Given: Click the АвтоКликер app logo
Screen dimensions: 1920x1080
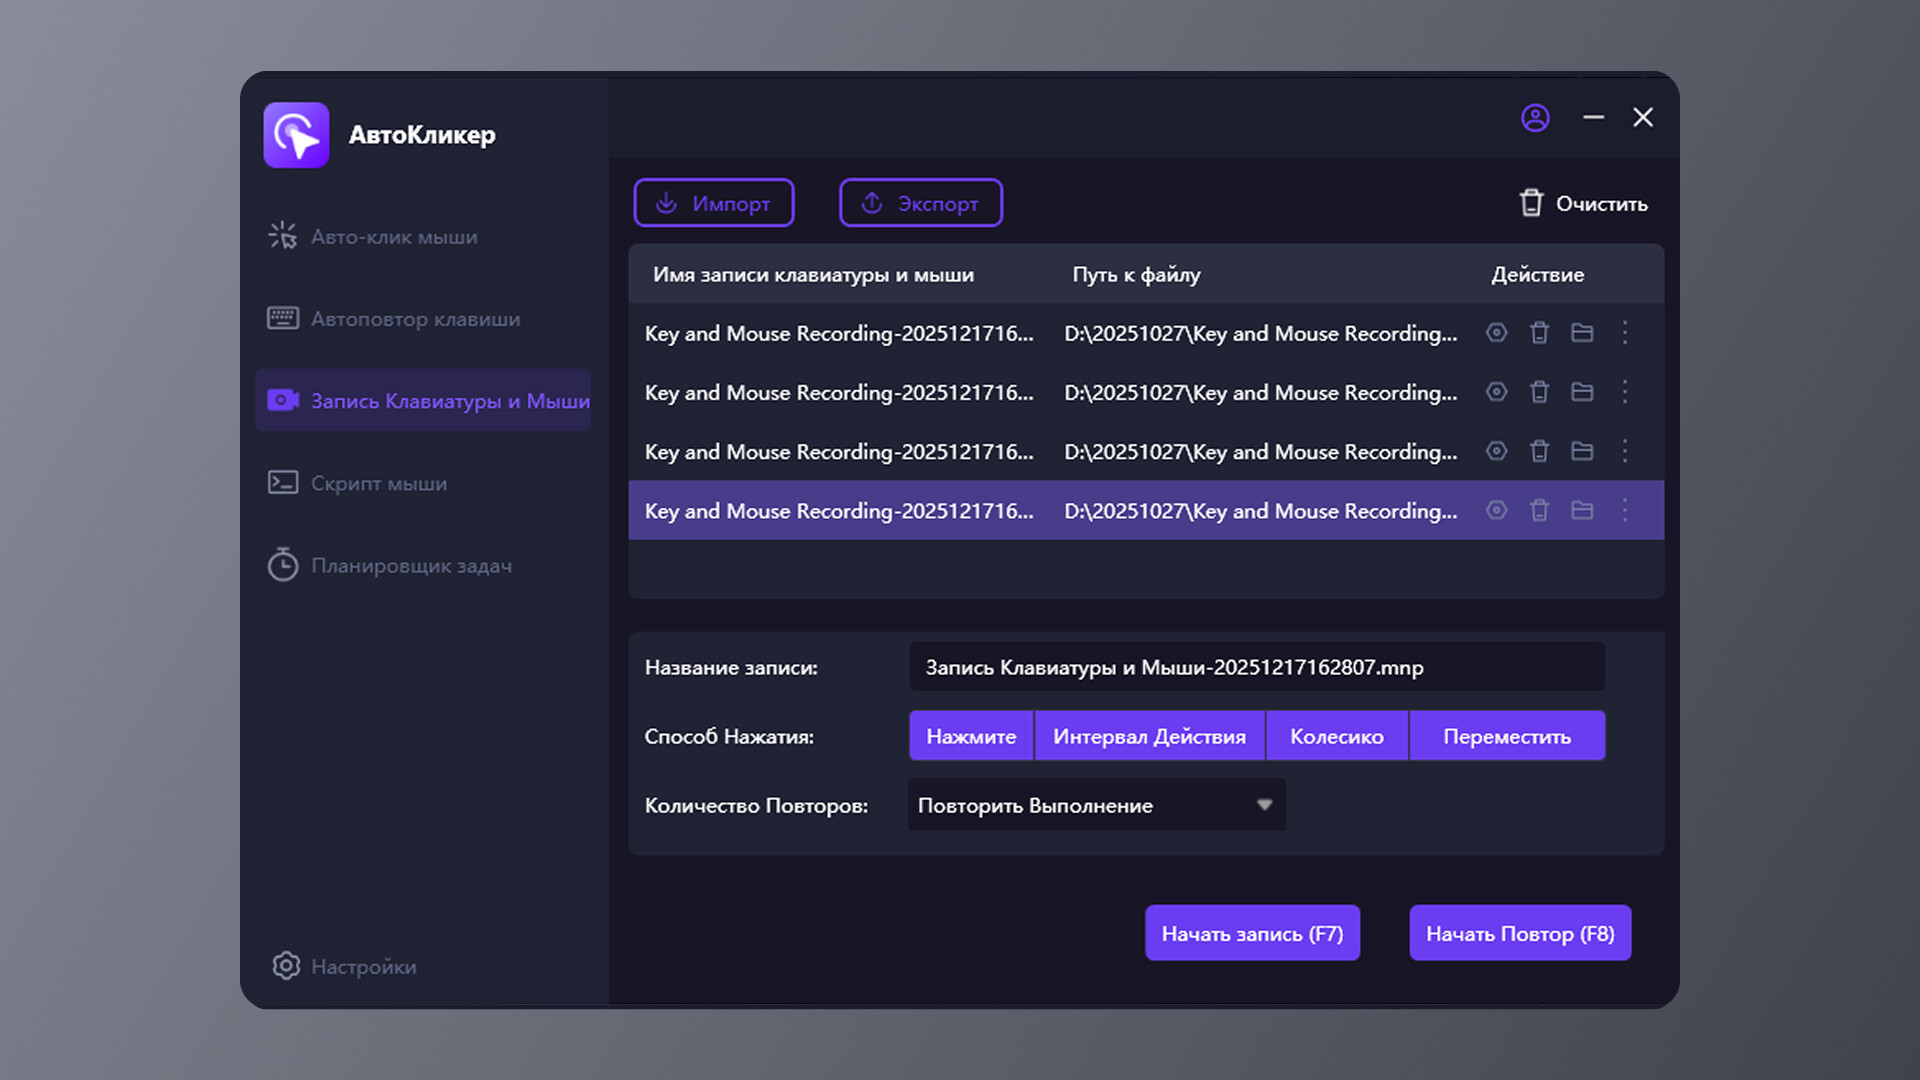Looking at the screenshot, I should (x=296, y=135).
